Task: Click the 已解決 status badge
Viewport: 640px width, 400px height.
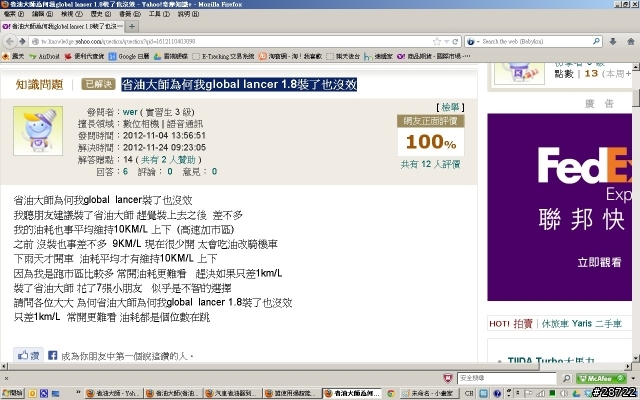Action: [x=98, y=84]
